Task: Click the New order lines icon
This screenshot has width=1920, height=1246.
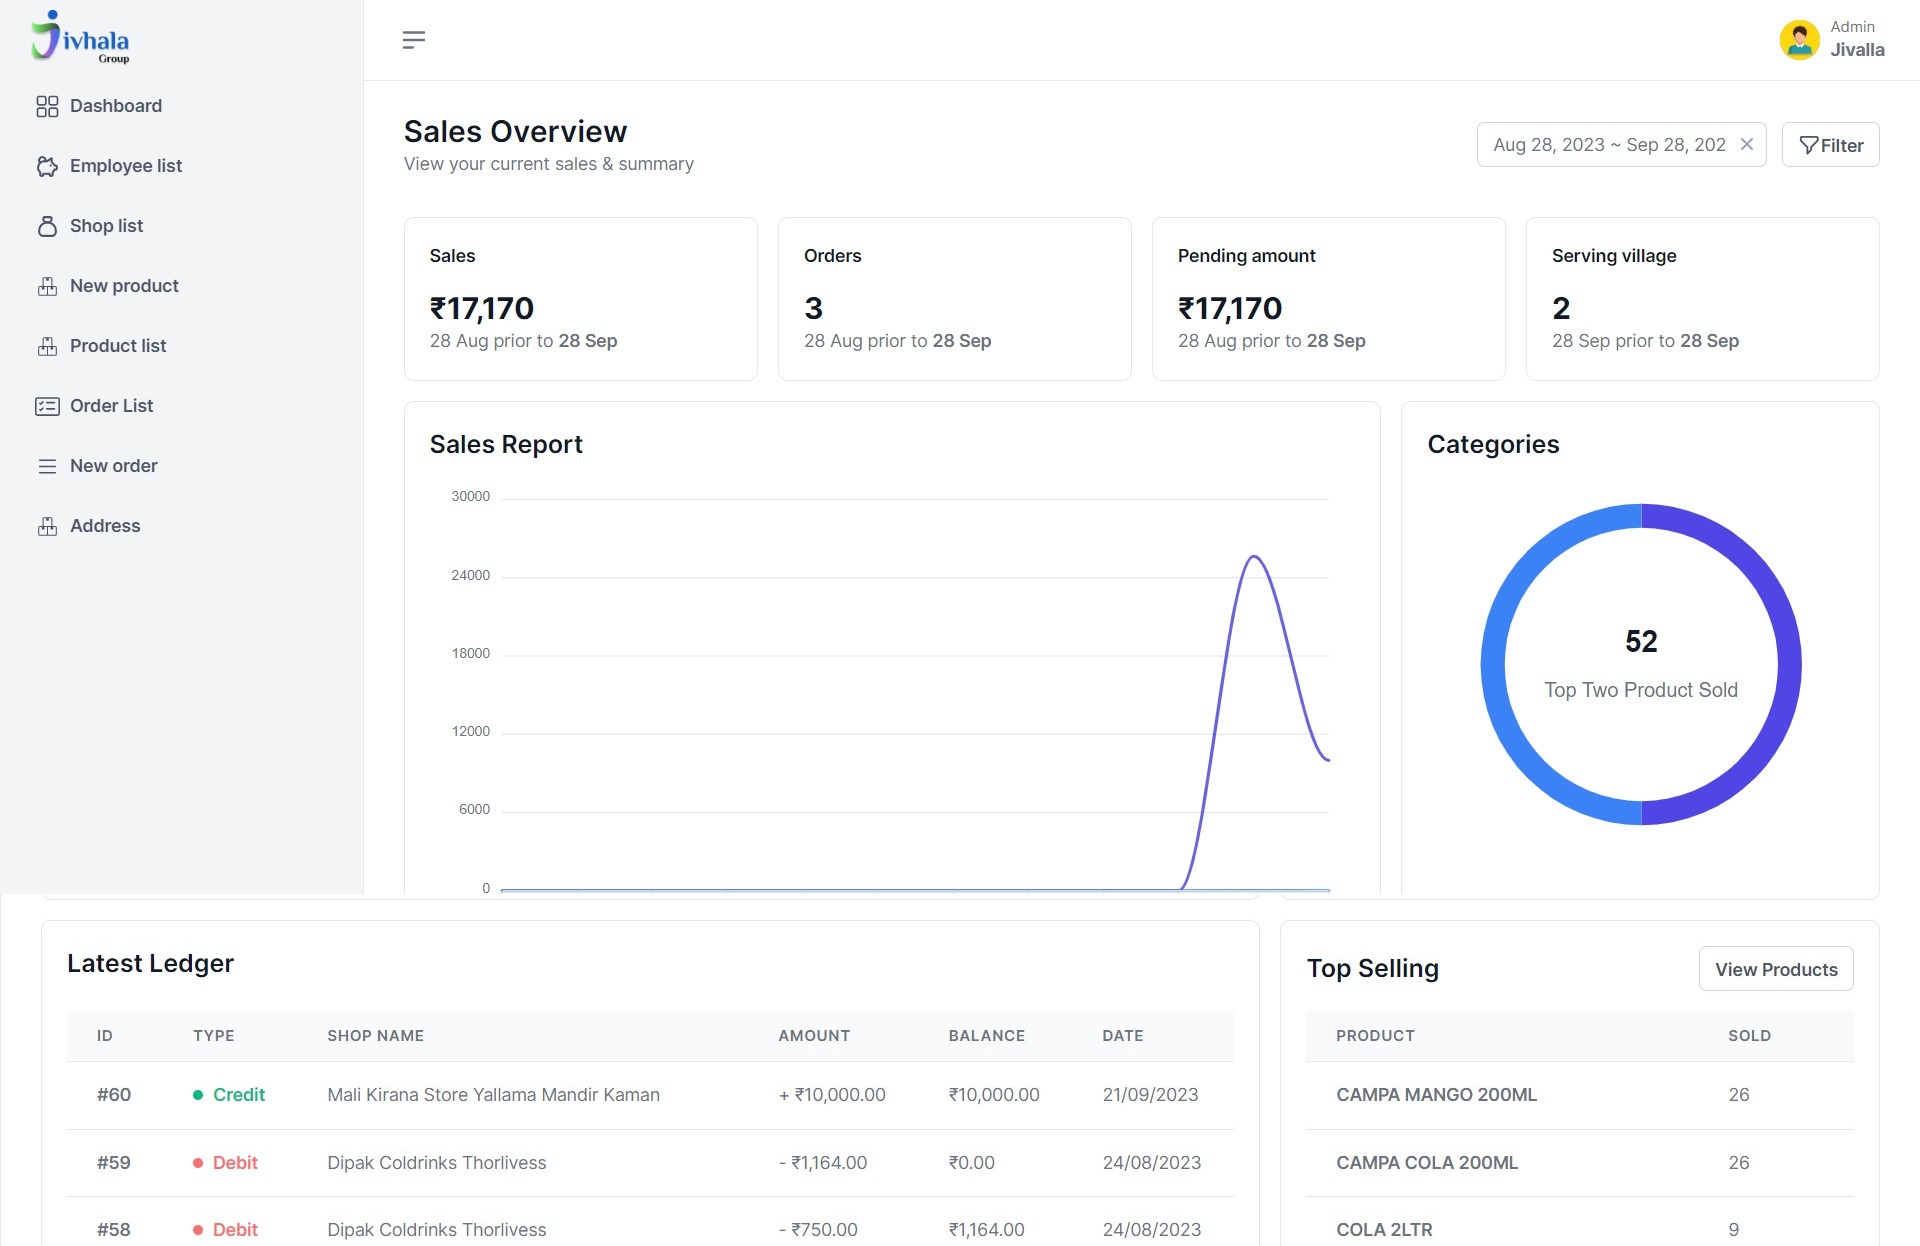Action: coord(47,466)
